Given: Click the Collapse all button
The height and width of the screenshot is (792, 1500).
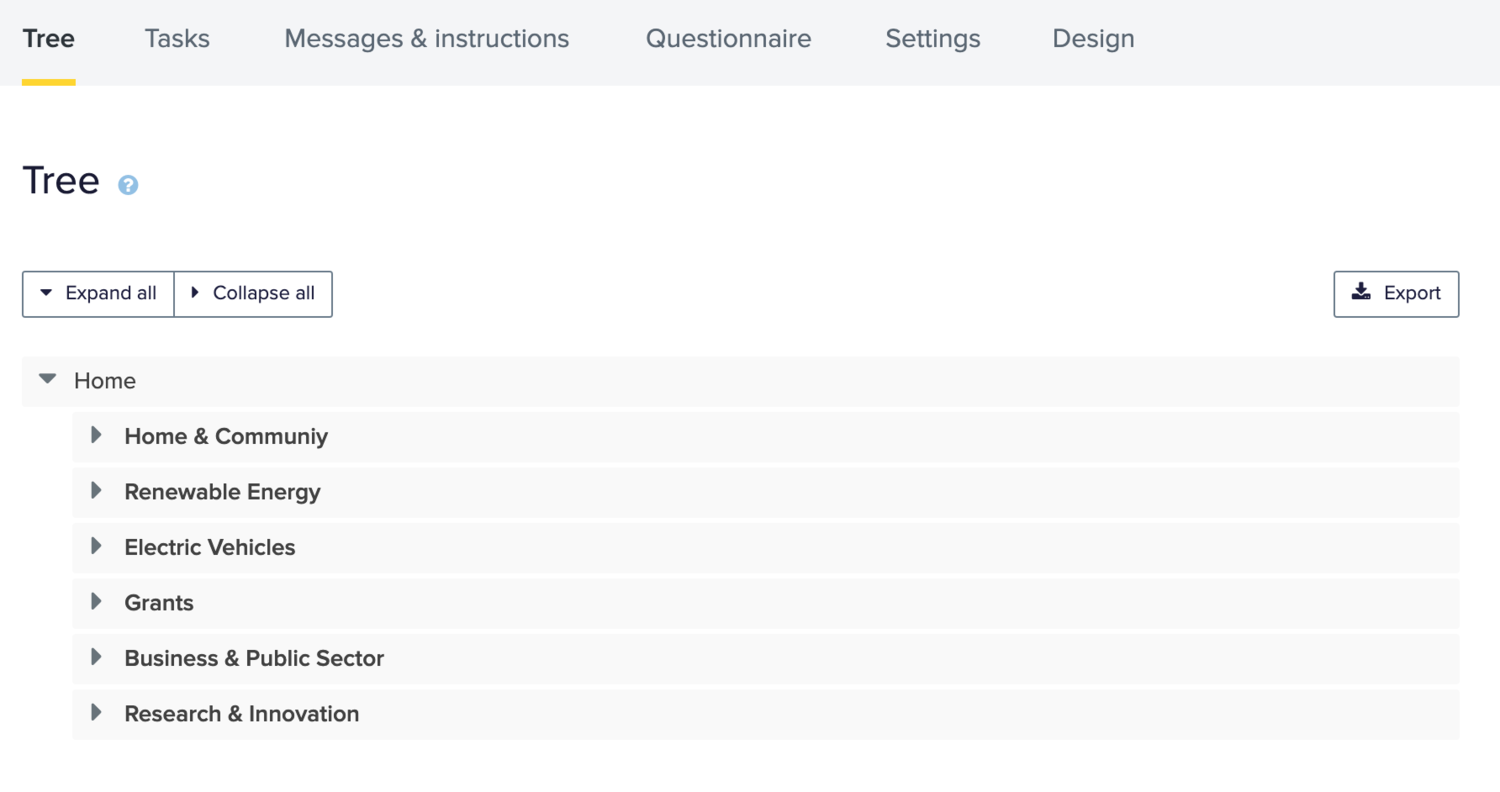Looking at the screenshot, I should (x=253, y=293).
